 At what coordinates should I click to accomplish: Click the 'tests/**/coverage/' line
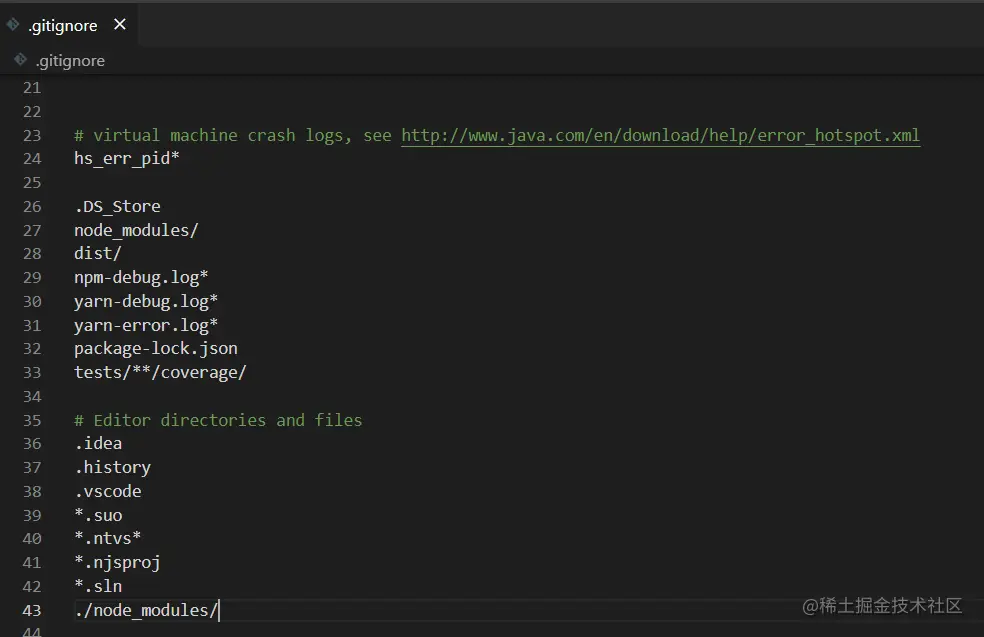(x=160, y=373)
